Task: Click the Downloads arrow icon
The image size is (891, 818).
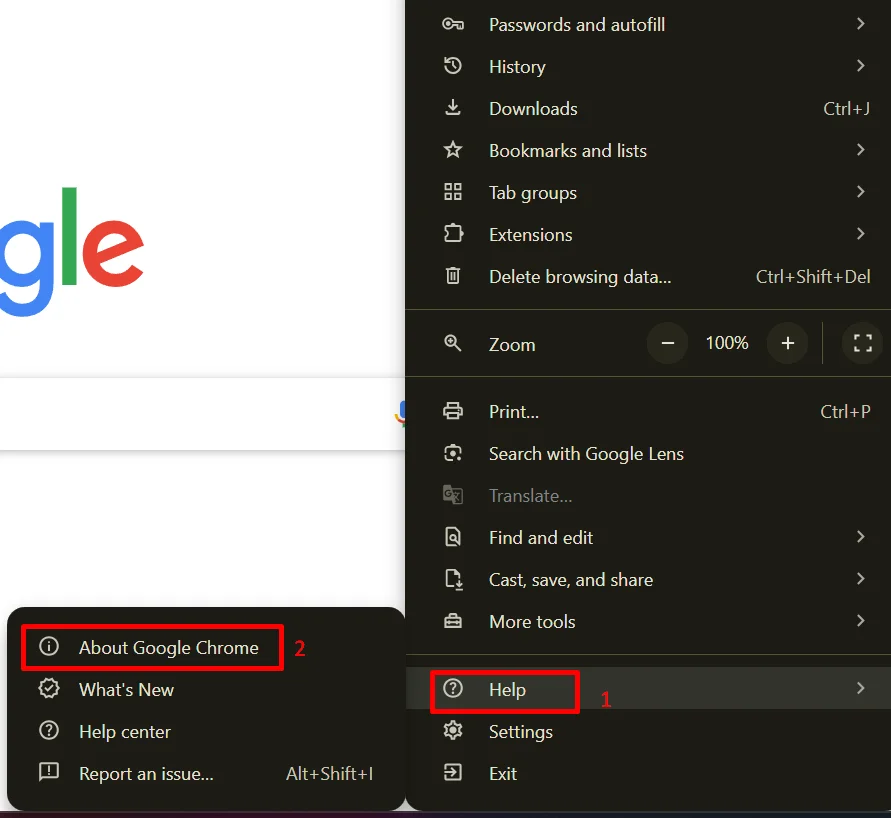Action: coord(453,108)
